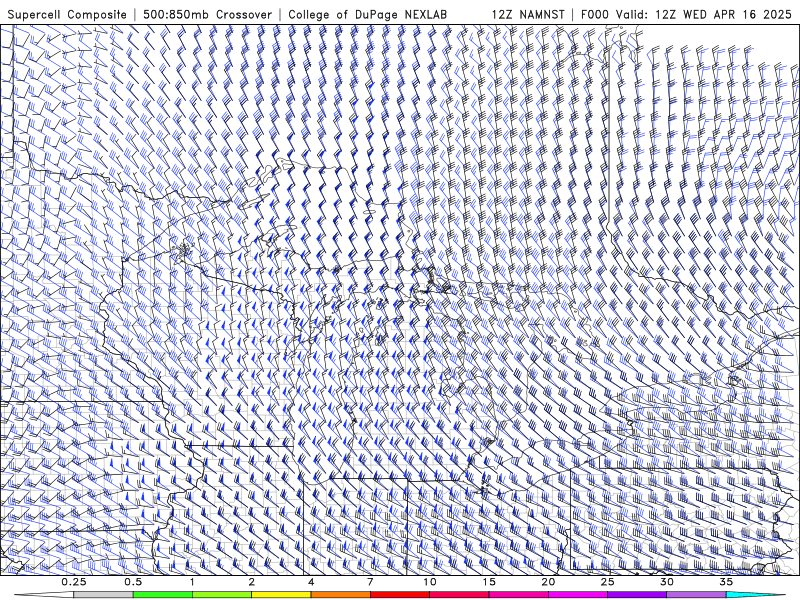The image size is (800, 600).
Task: Click the 'F000 Valid: 12Z WED APR 16 2025' text
Action: point(686,15)
